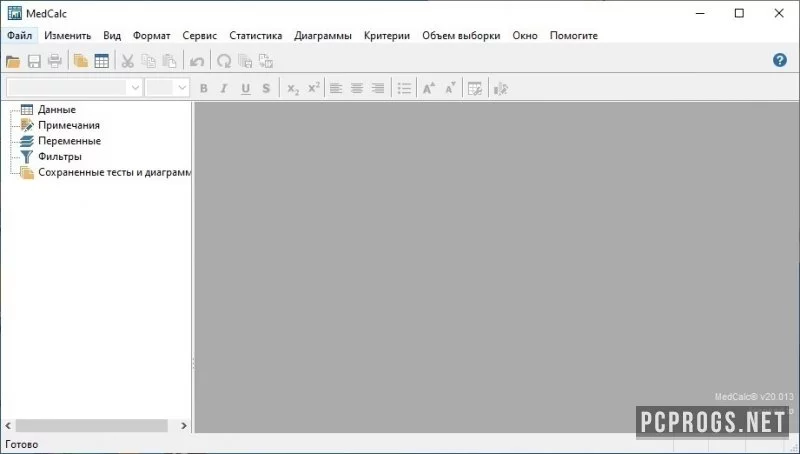Click the Print icon in toolbar
The image size is (800, 454).
coord(55,62)
